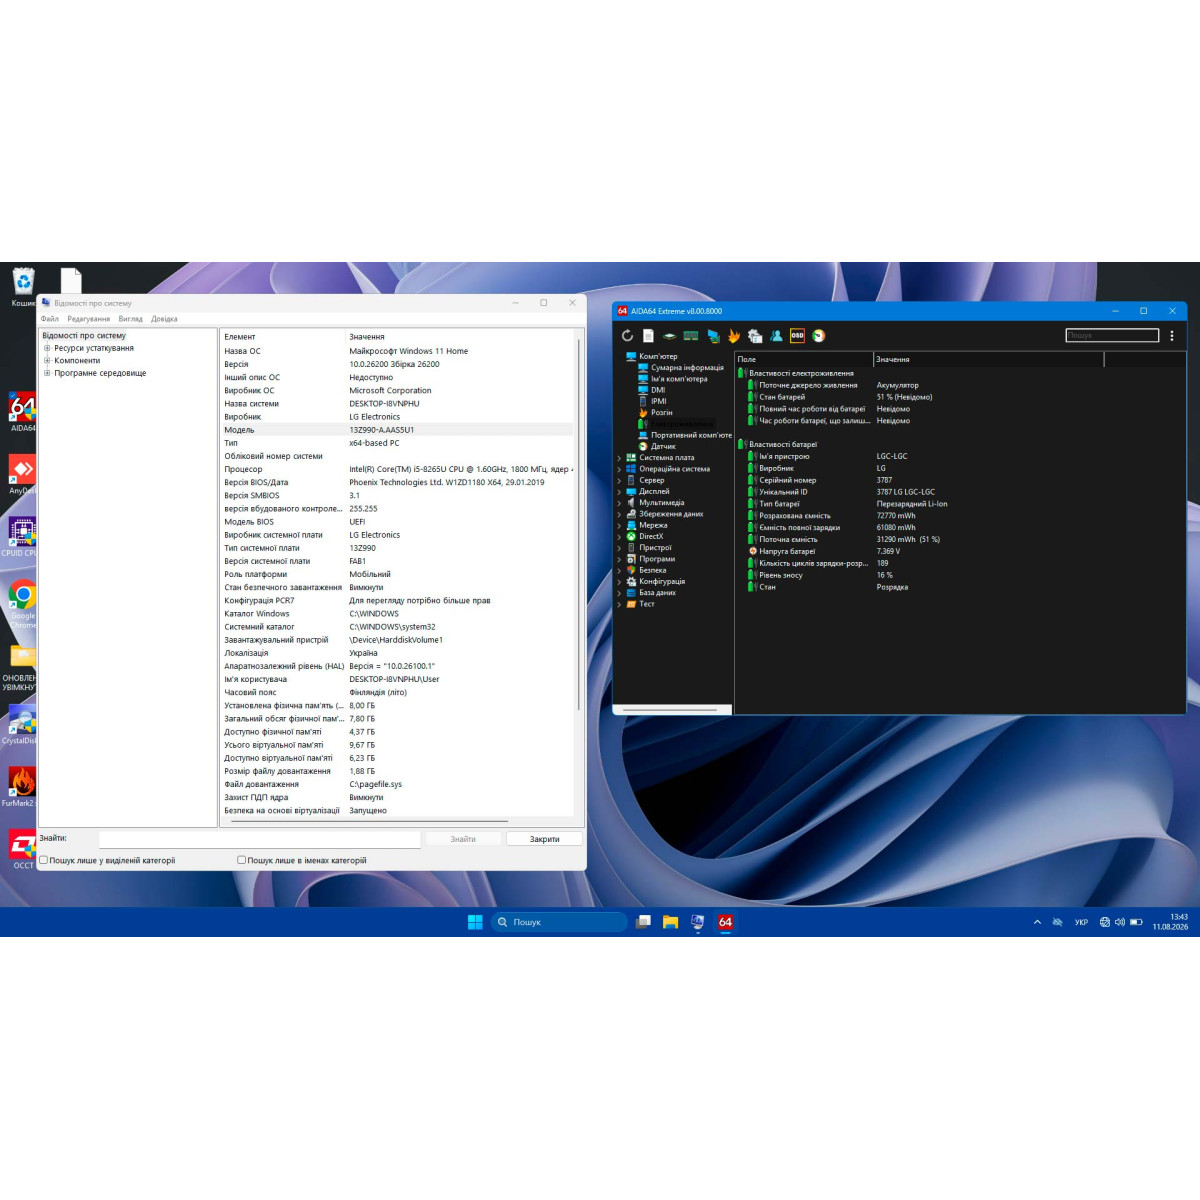Click the taskbar 'Пошук' search box
Image resolution: width=1200 pixels, height=1200 pixels.
point(560,922)
